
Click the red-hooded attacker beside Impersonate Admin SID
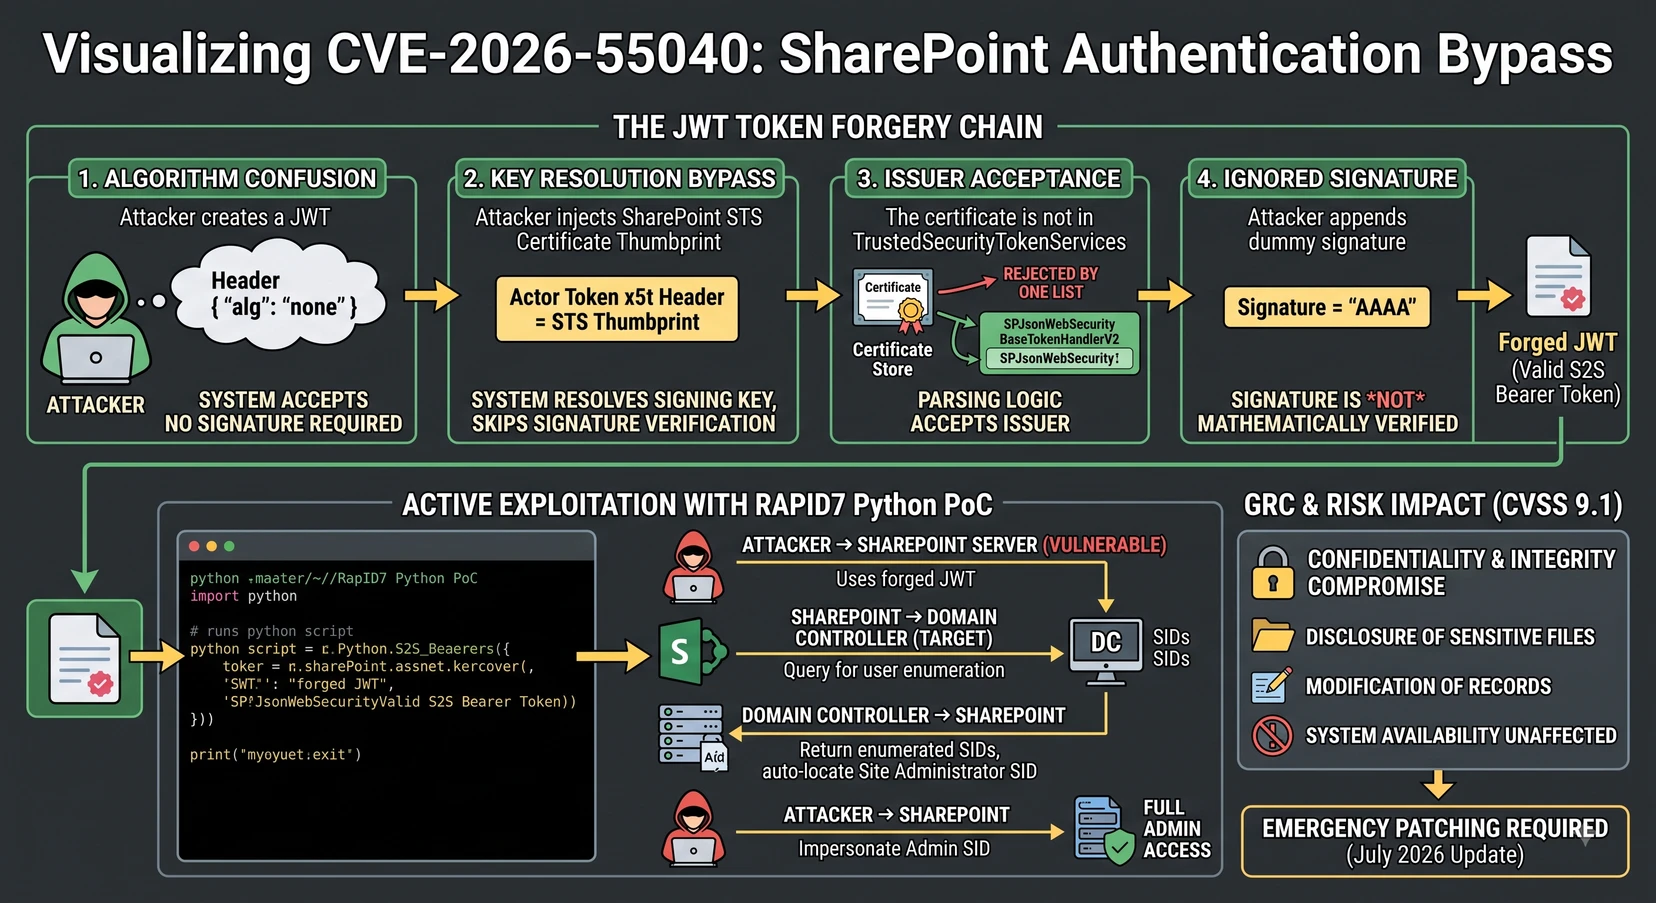point(693,828)
